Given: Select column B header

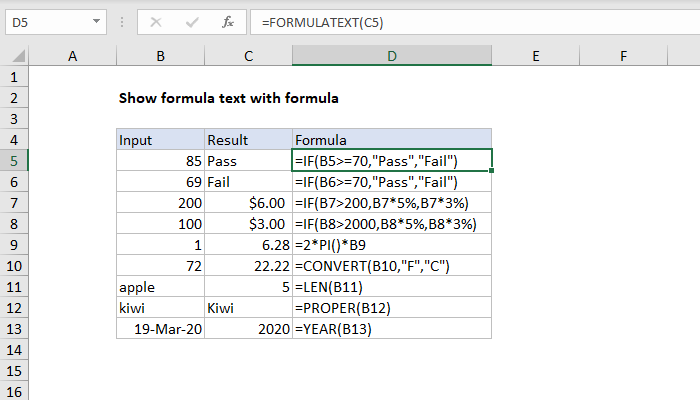Looking at the screenshot, I should click(x=160, y=57).
